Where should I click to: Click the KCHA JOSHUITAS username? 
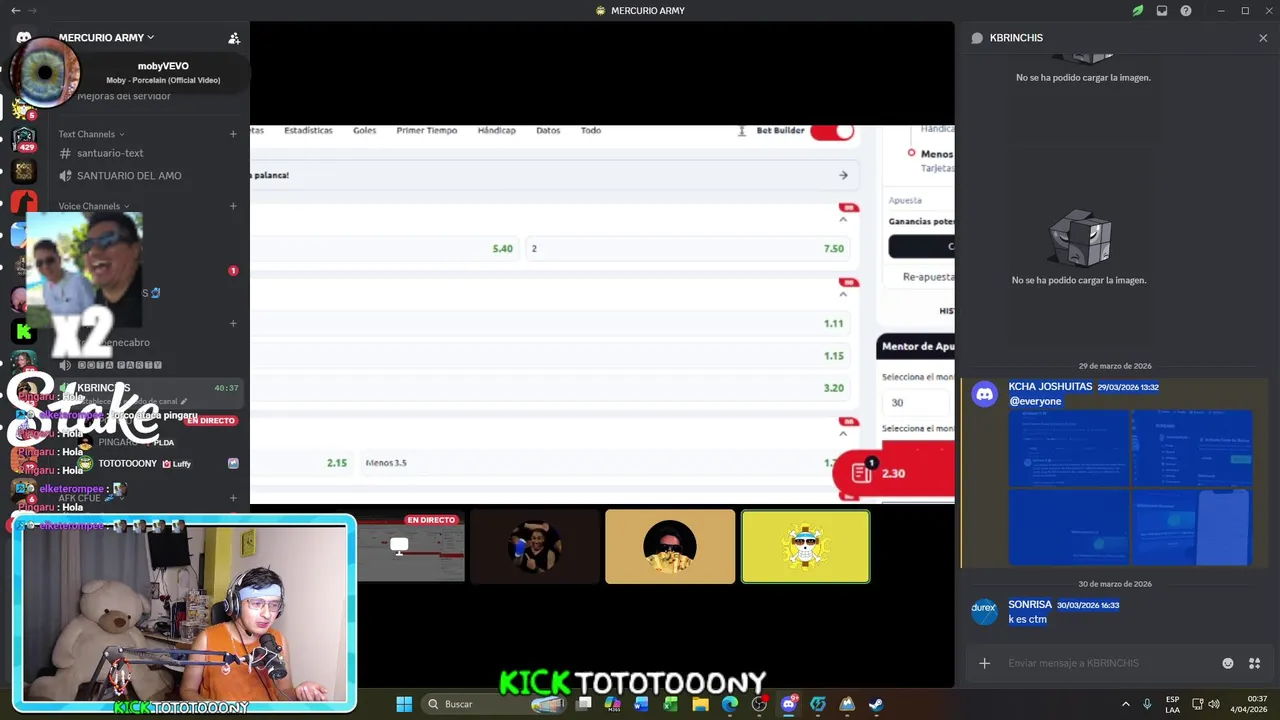point(1050,387)
